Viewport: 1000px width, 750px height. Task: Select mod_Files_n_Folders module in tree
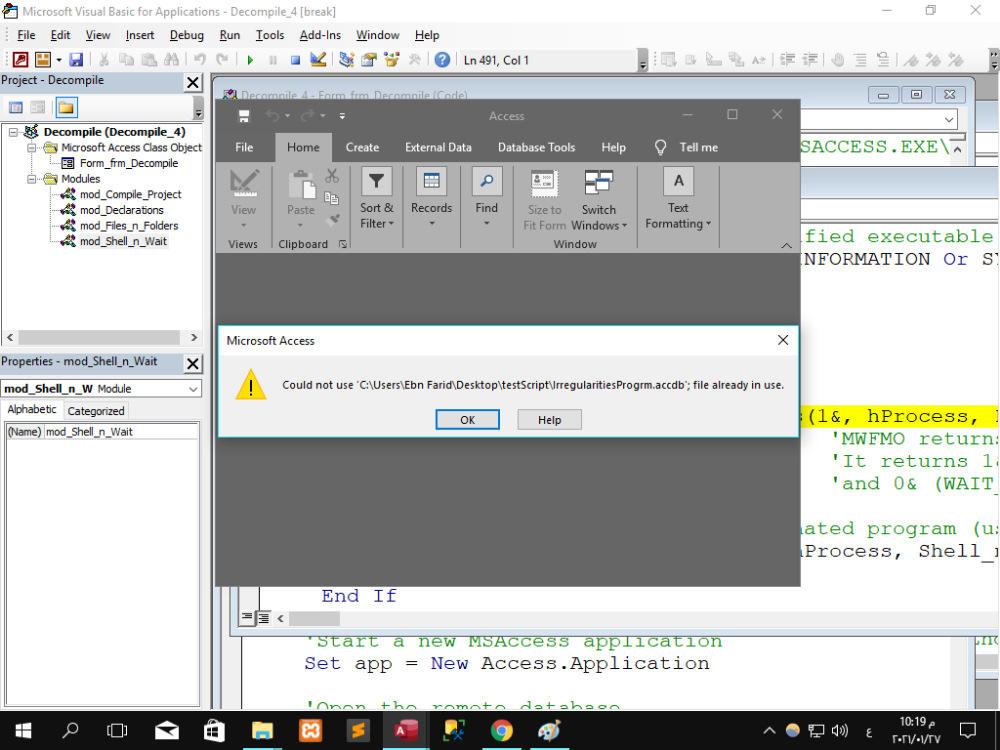(x=129, y=226)
